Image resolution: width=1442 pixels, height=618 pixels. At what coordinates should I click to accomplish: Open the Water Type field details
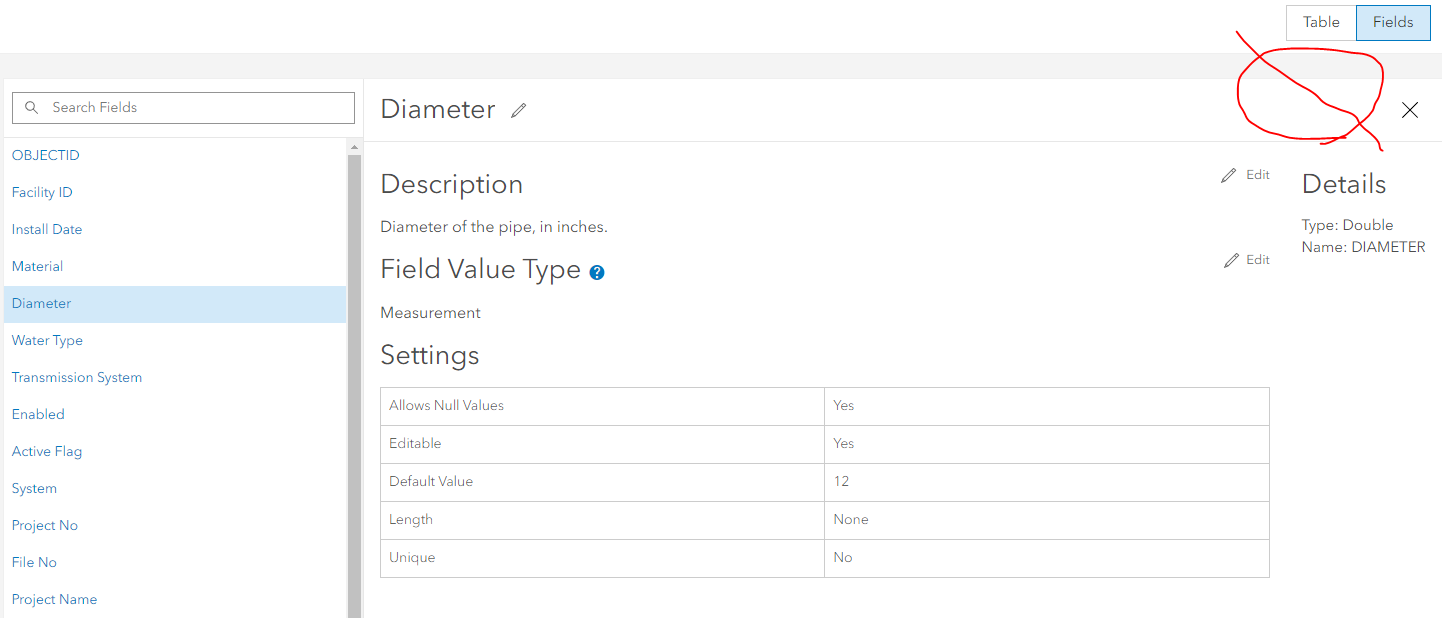[x=47, y=340]
